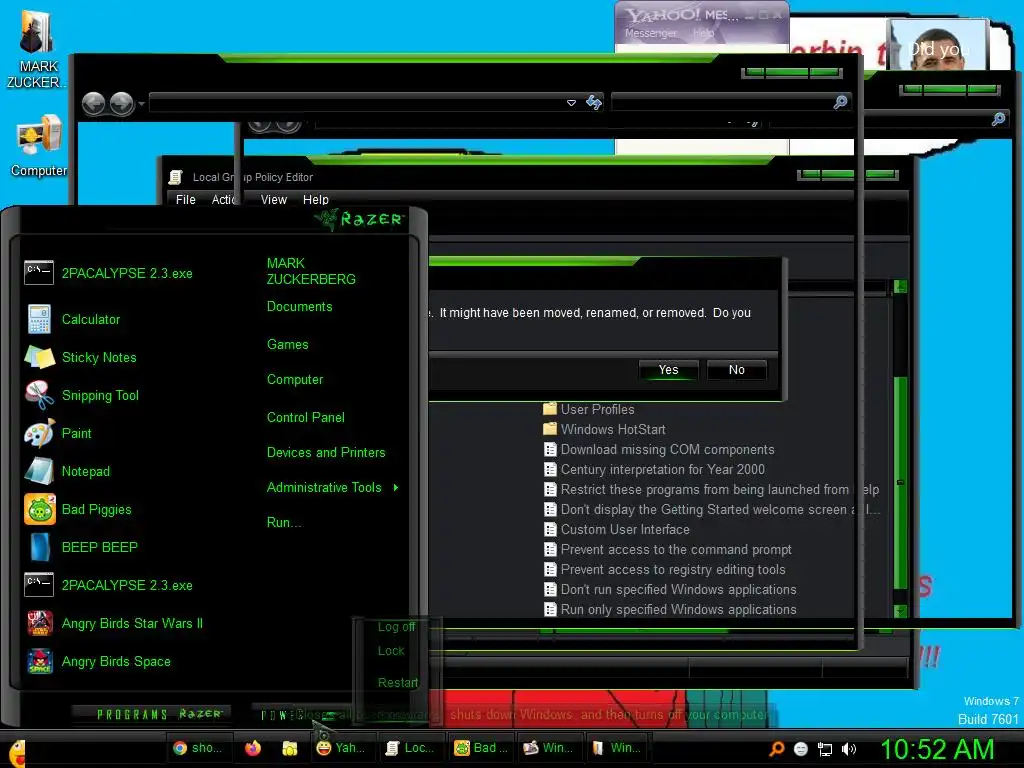The image size is (1024, 768).
Task: Expand the Administrative Tools submenu arrow
Action: click(x=396, y=487)
